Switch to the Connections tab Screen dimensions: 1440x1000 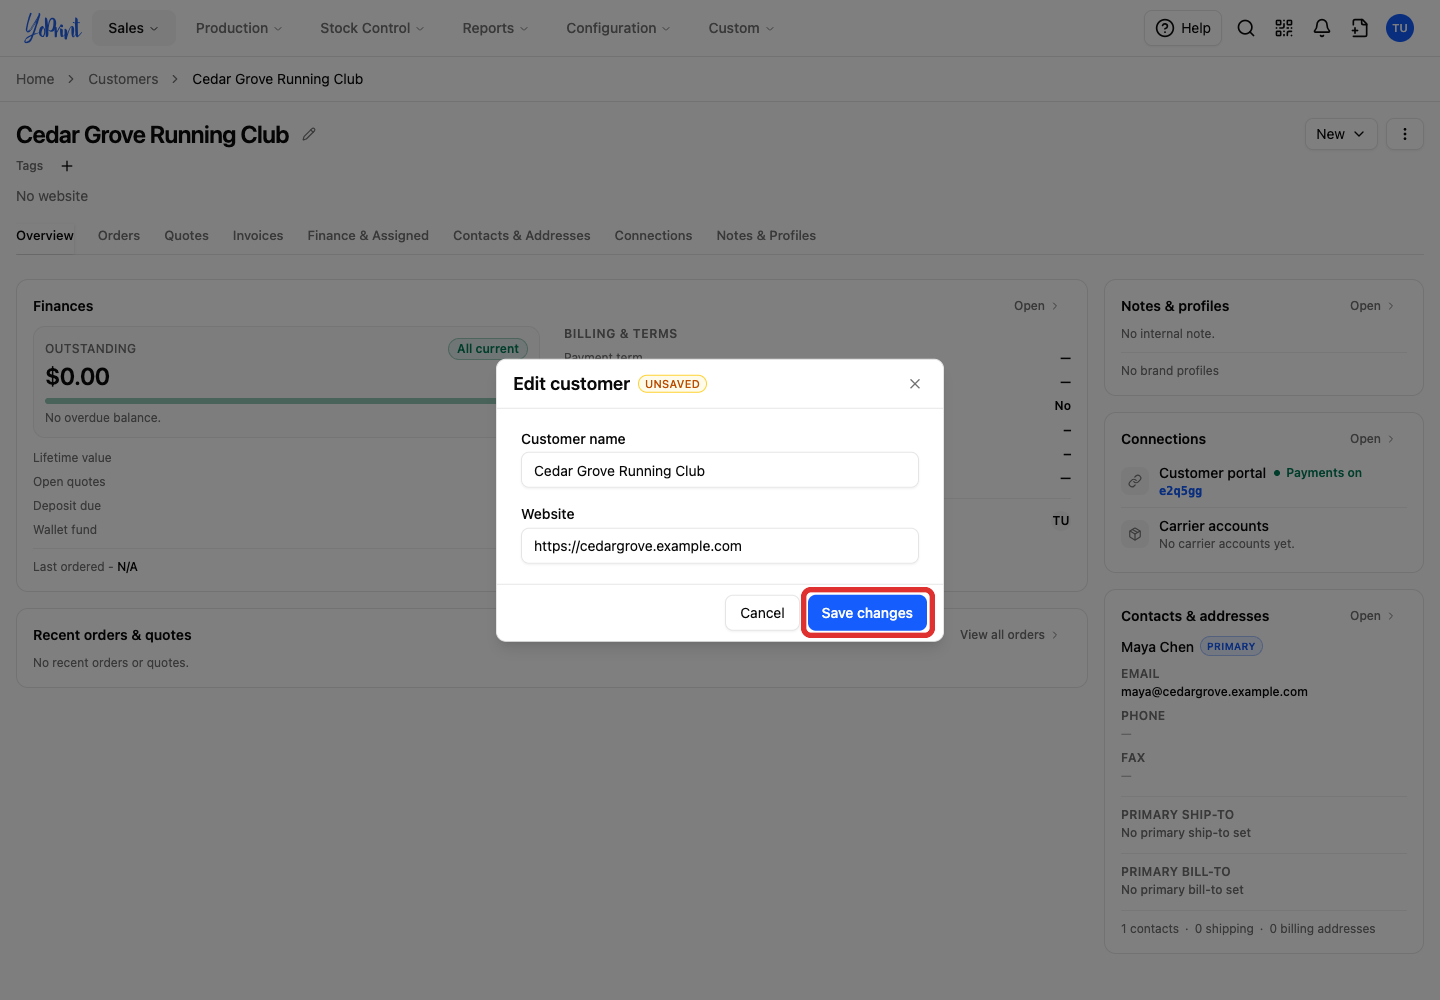654,236
